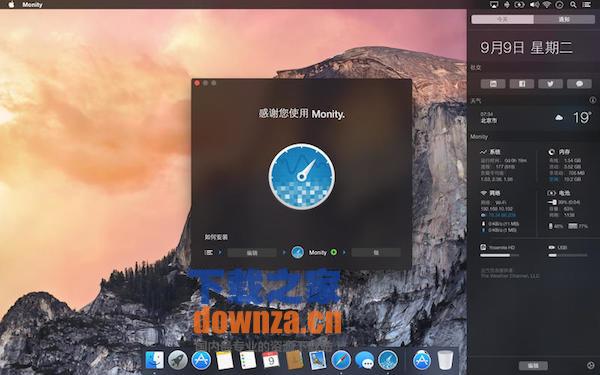Click the 编辑 (Edit) button at Notification Center bottom
600x375 pixels.
533,365
